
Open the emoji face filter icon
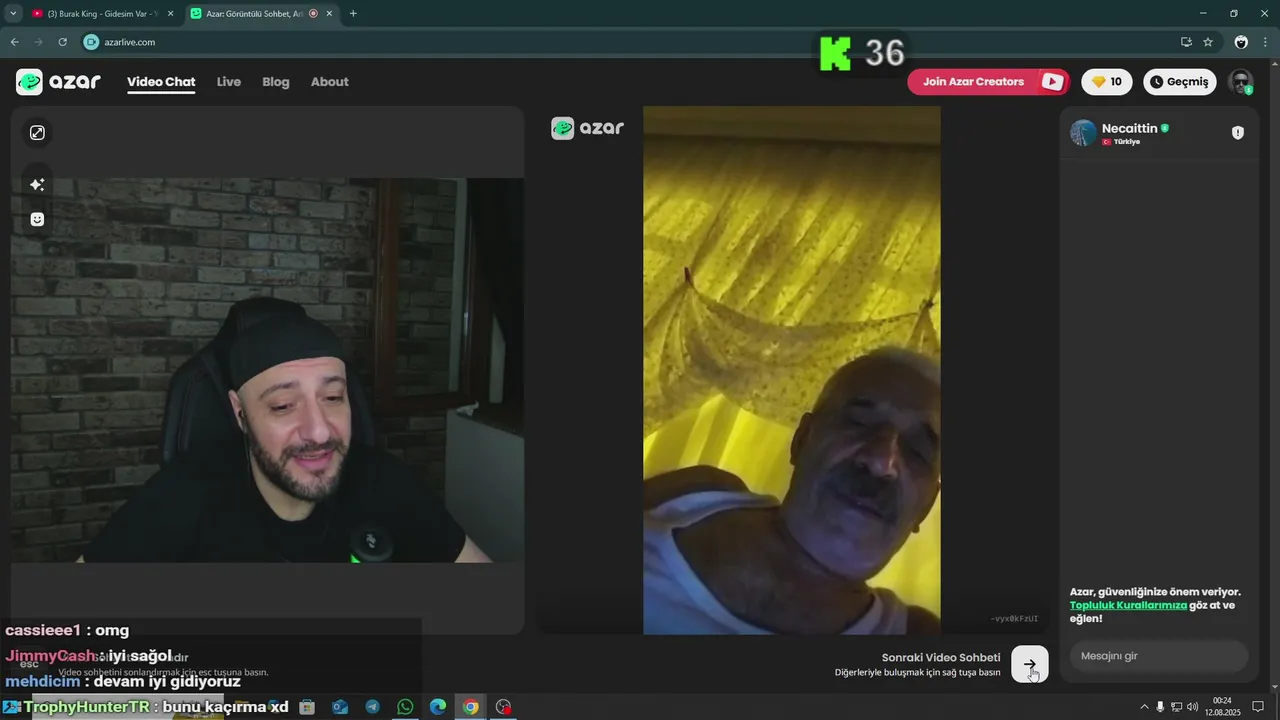tap(37, 219)
